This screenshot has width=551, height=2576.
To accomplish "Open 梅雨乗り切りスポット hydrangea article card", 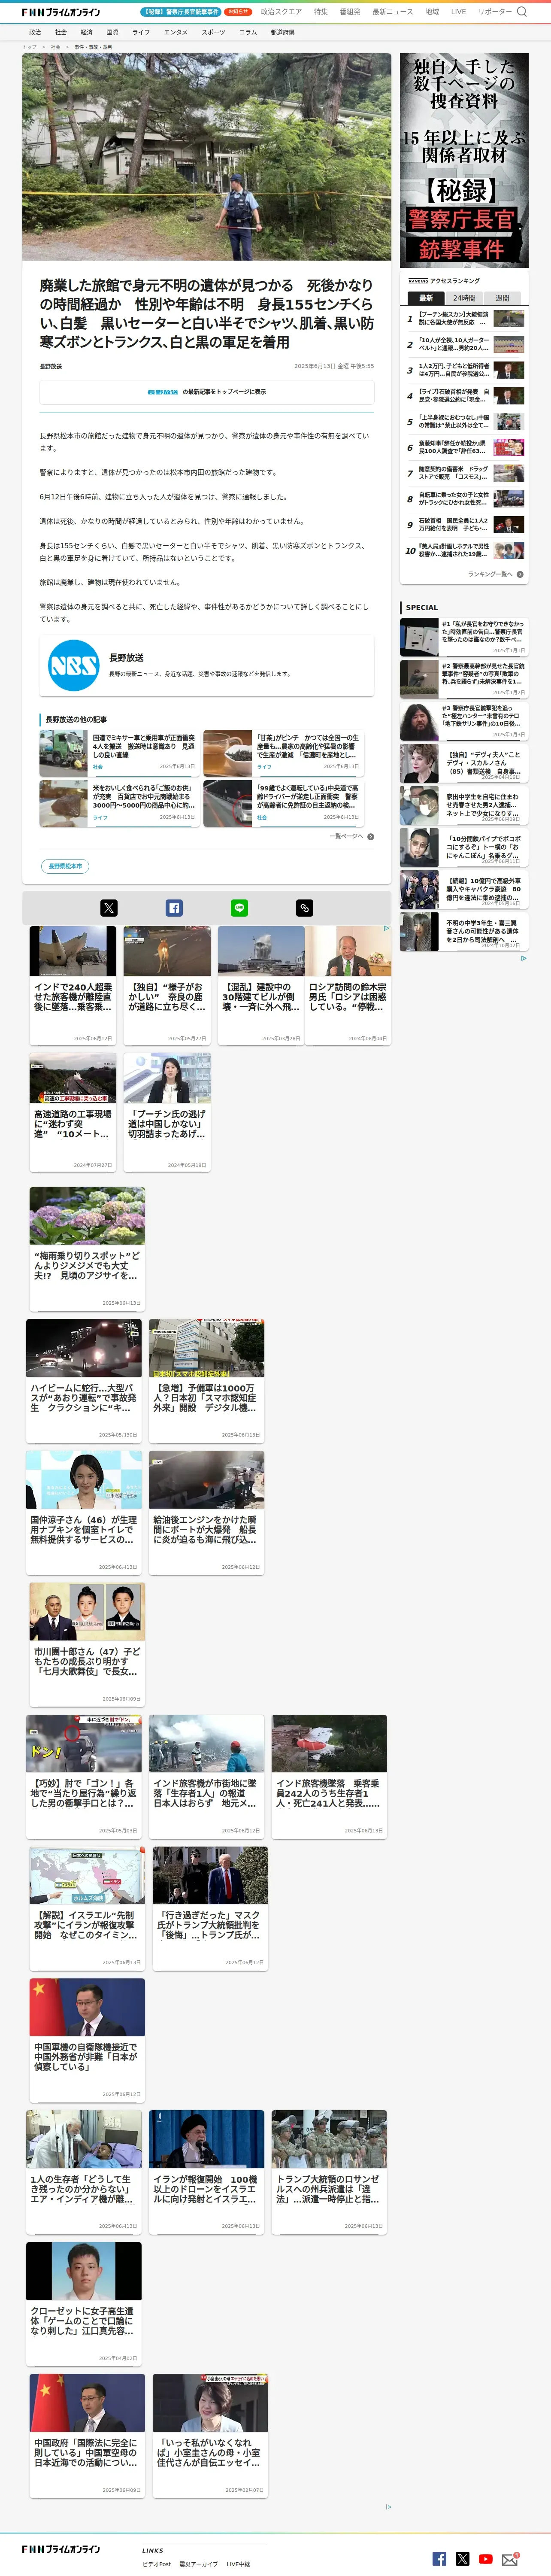I will (87, 1248).
